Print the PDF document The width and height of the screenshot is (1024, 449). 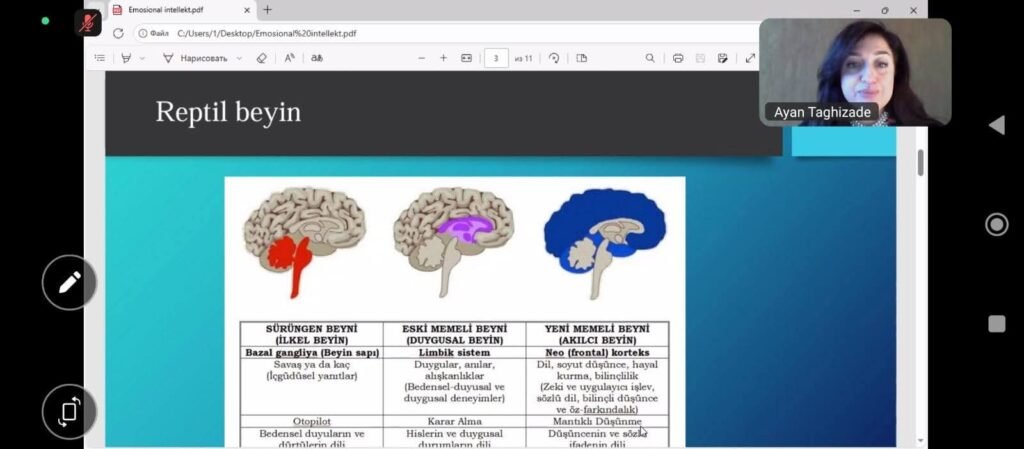678,58
